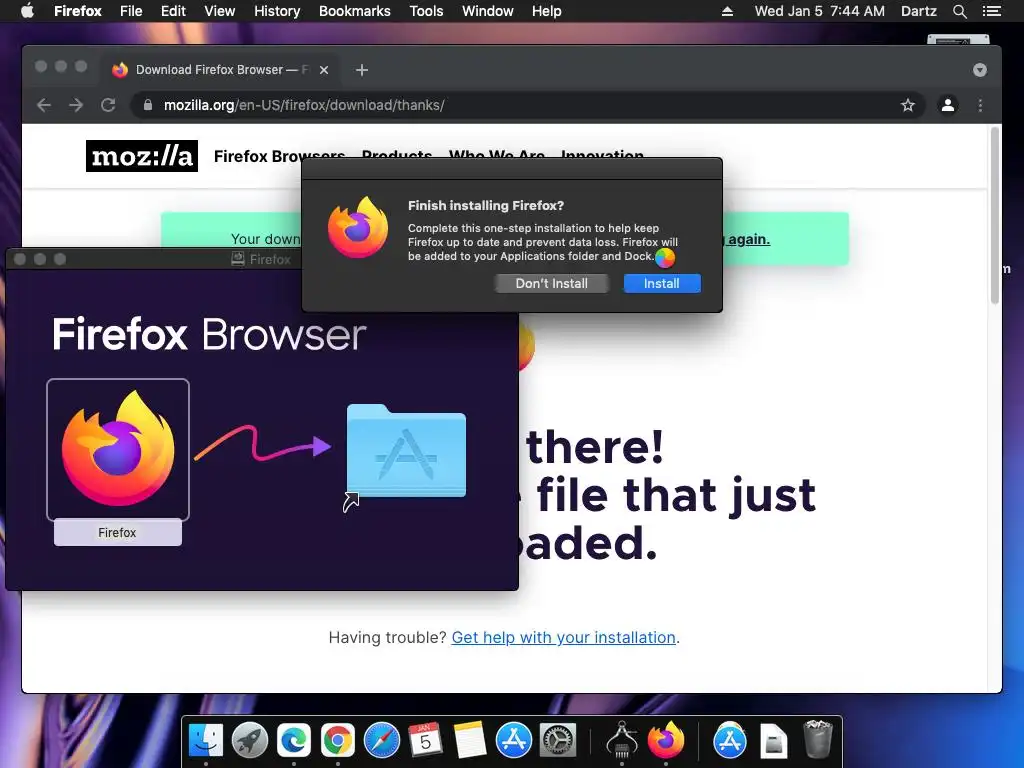Click the Firefox logo in the dialog

coord(358,227)
